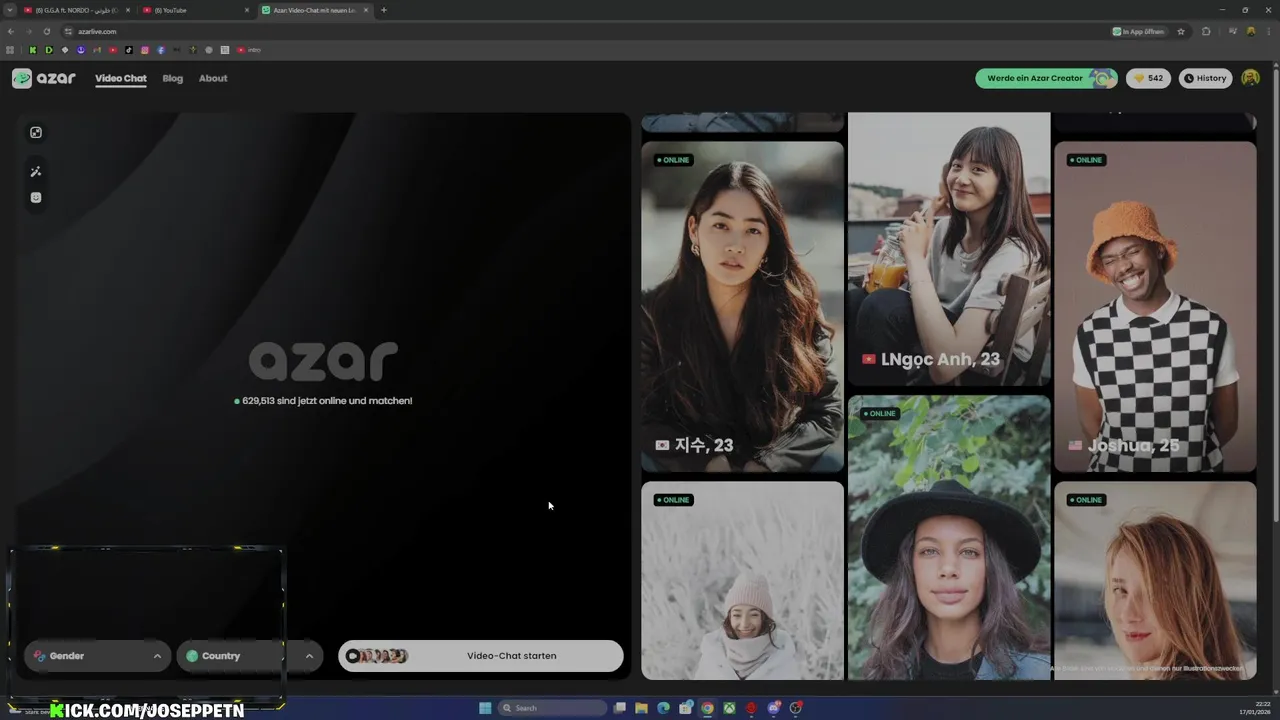Open the tab search dropdown arrow

click(10, 10)
